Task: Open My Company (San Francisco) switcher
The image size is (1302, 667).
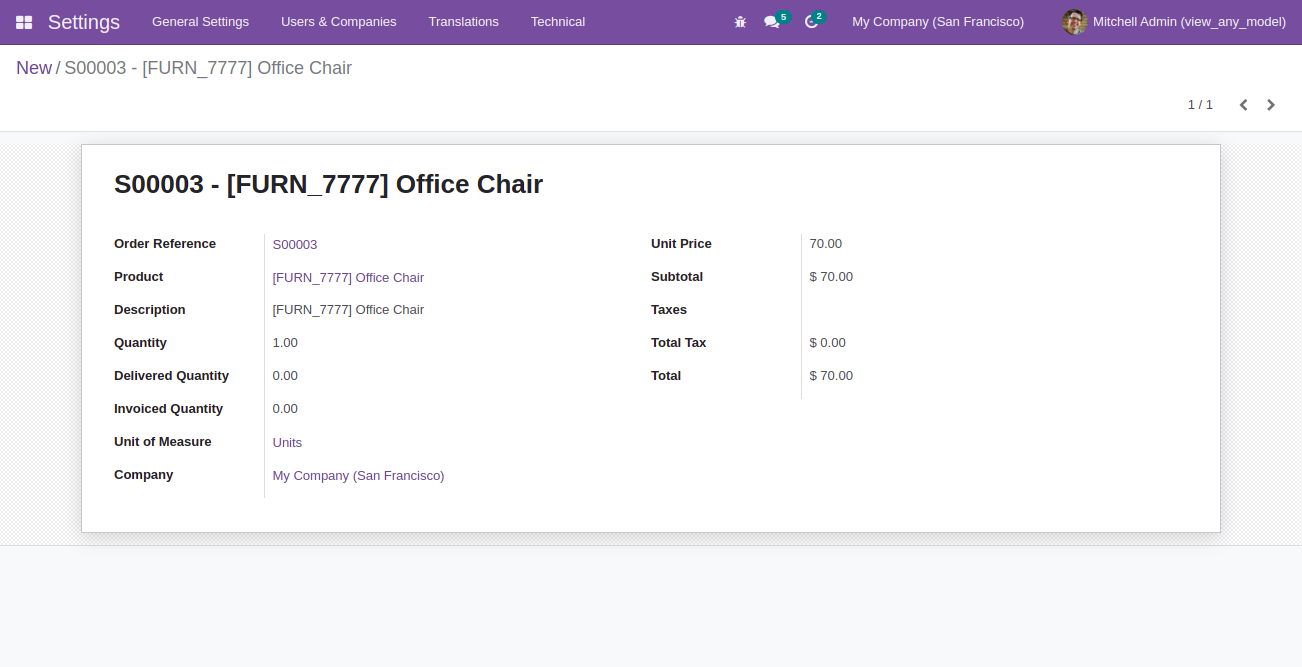Action: tap(938, 22)
